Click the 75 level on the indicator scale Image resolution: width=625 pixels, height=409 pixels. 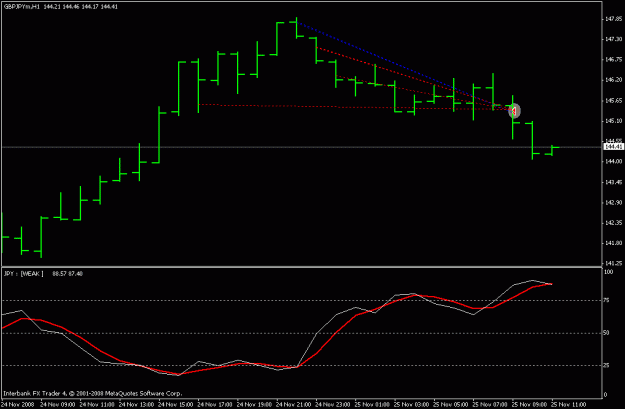coord(607,300)
